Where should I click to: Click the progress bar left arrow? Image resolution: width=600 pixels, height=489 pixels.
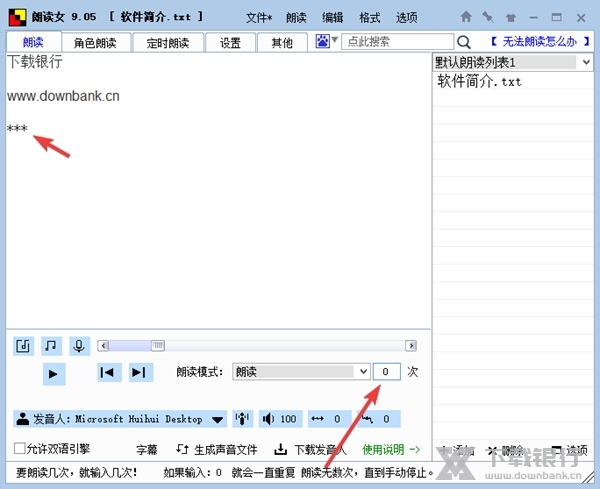point(103,346)
